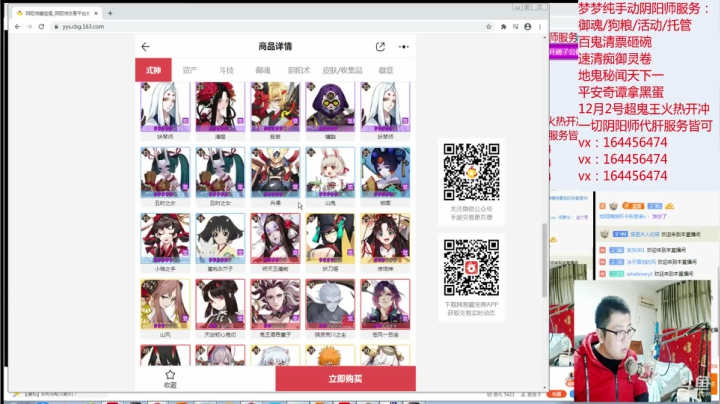Select the purple-hooded 镰鼬 card
This screenshot has height=404, width=720.
(x=330, y=111)
